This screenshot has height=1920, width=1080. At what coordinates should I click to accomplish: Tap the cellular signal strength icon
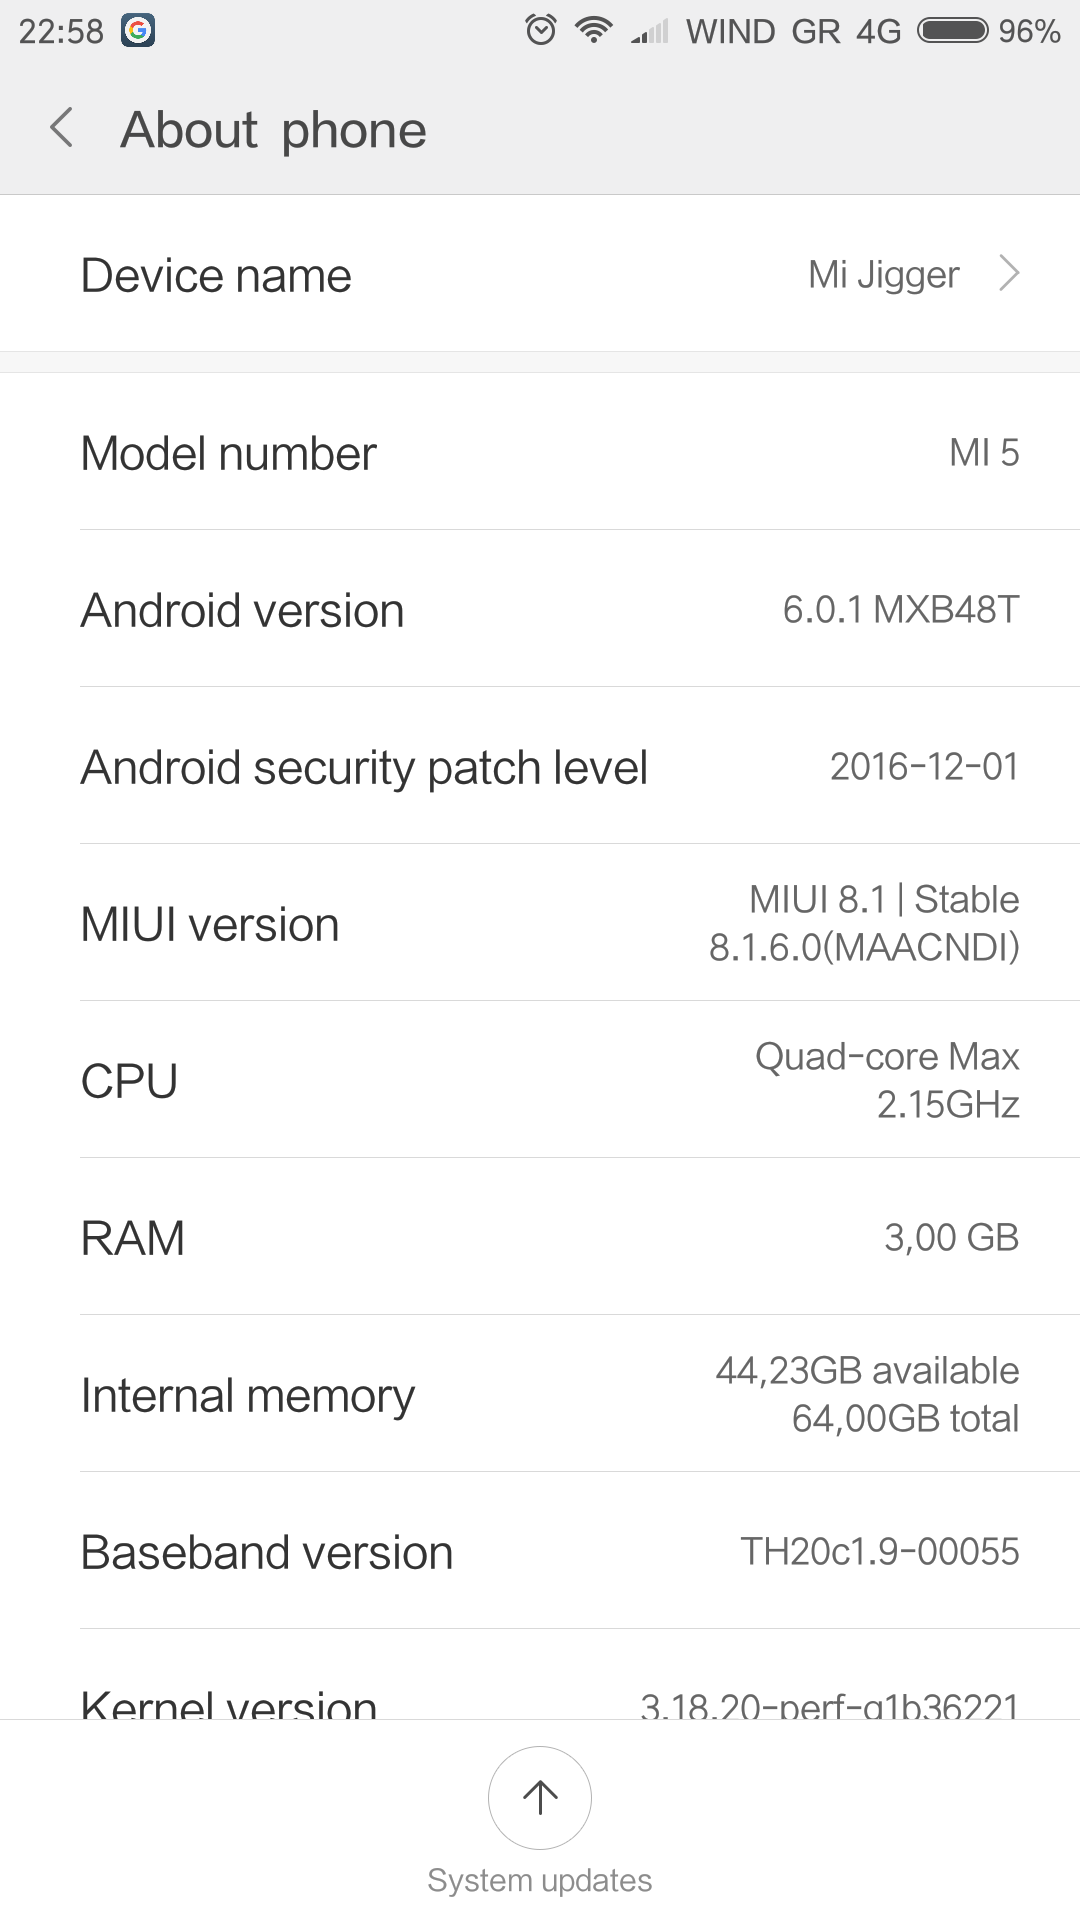coord(650,32)
